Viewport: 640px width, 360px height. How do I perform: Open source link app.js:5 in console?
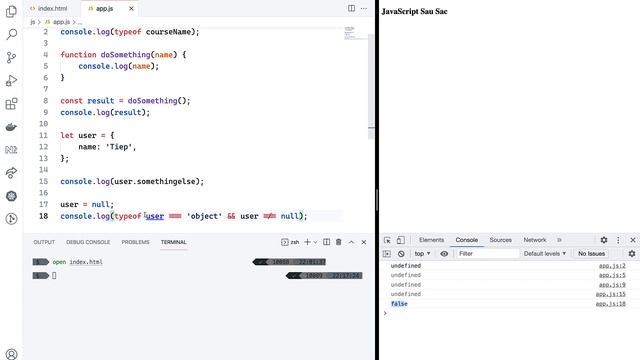612,275
